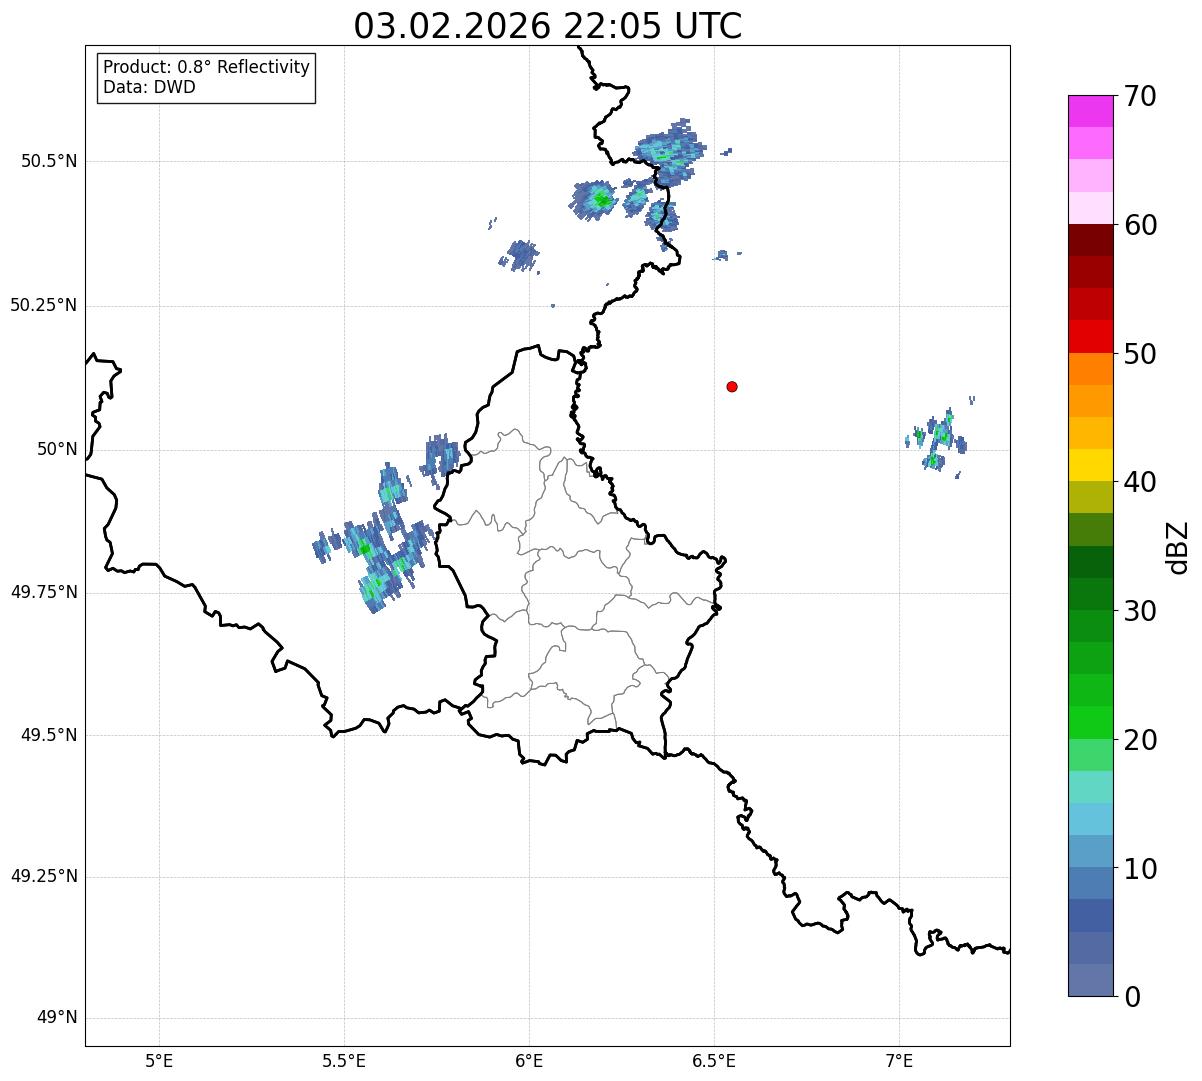
Task: Click the 'Data: DWD' text
Action: (x=149, y=87)
